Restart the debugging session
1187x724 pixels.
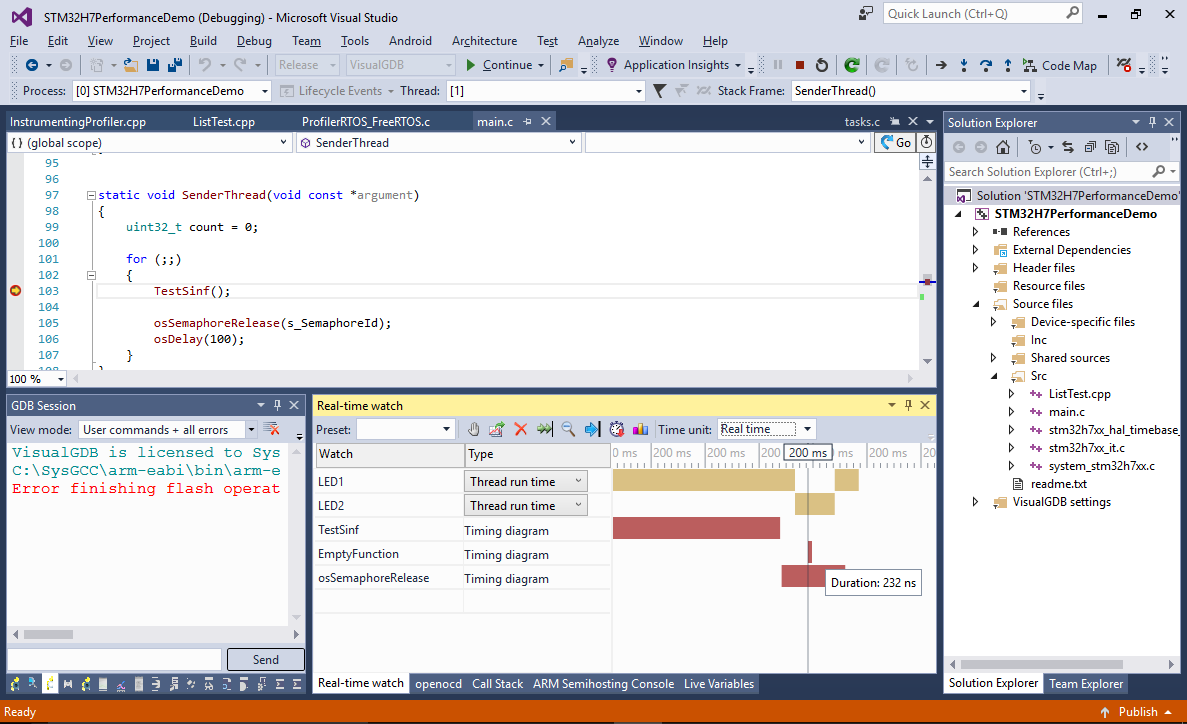click(x=822, y=65)
